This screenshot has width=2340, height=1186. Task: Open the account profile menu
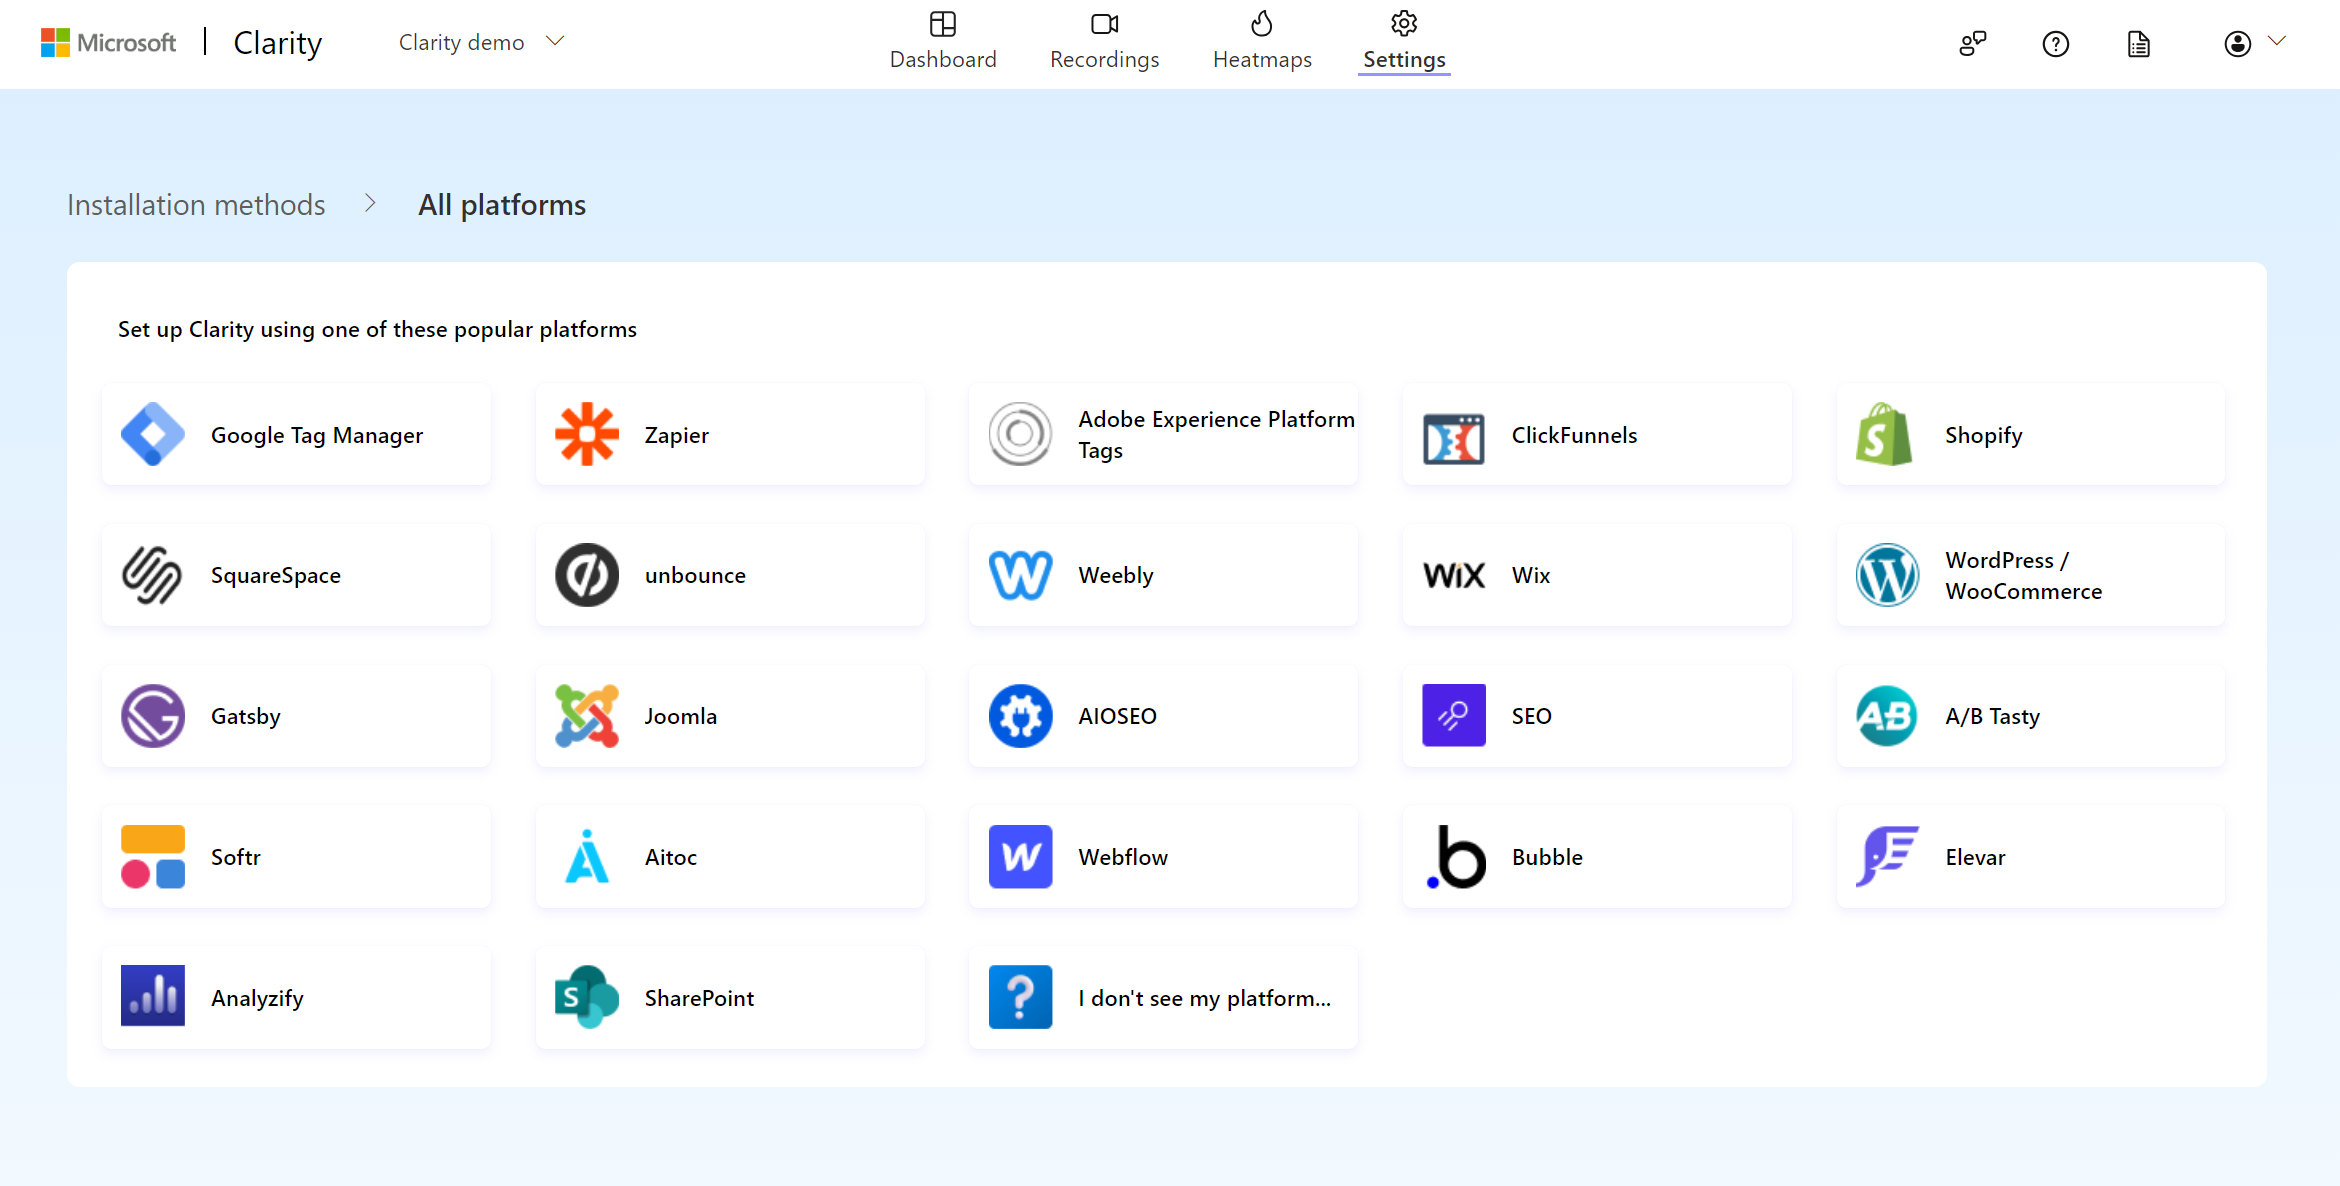[2254, 43]
